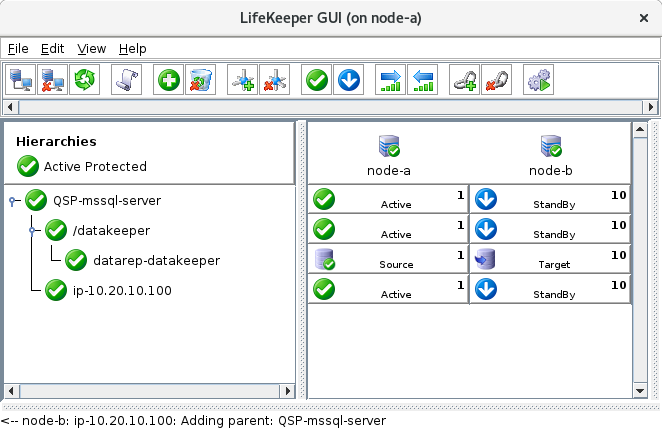Open the File menu

pos(18,48)
